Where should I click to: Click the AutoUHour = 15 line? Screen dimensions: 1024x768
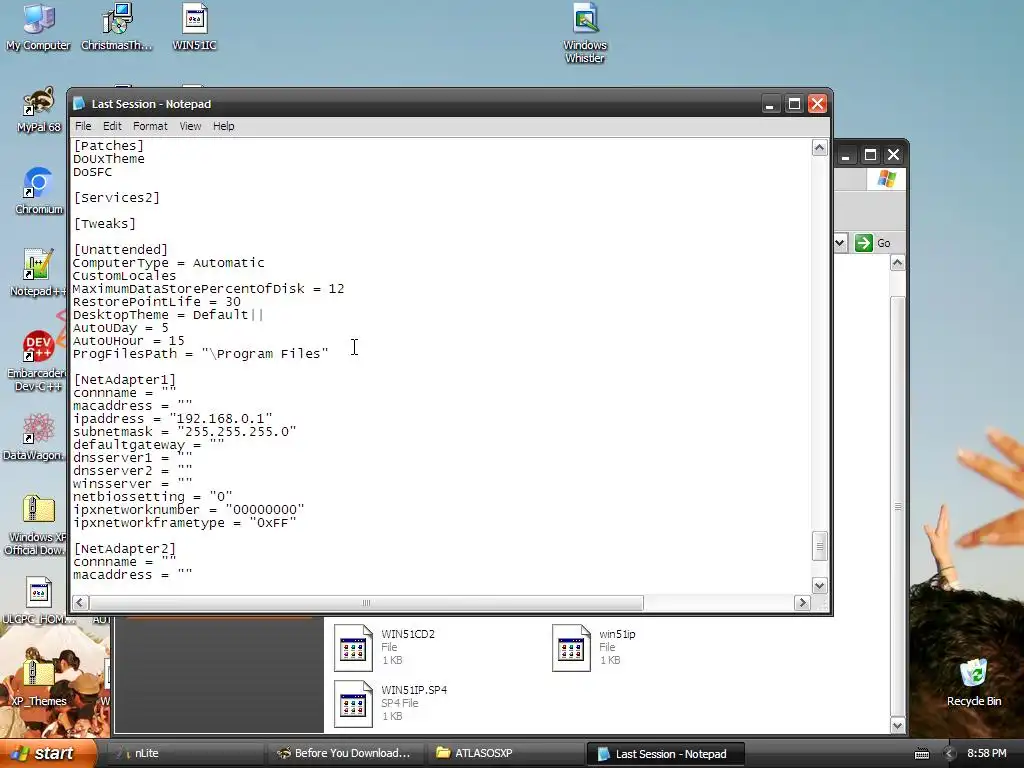[x=129, y=341]
